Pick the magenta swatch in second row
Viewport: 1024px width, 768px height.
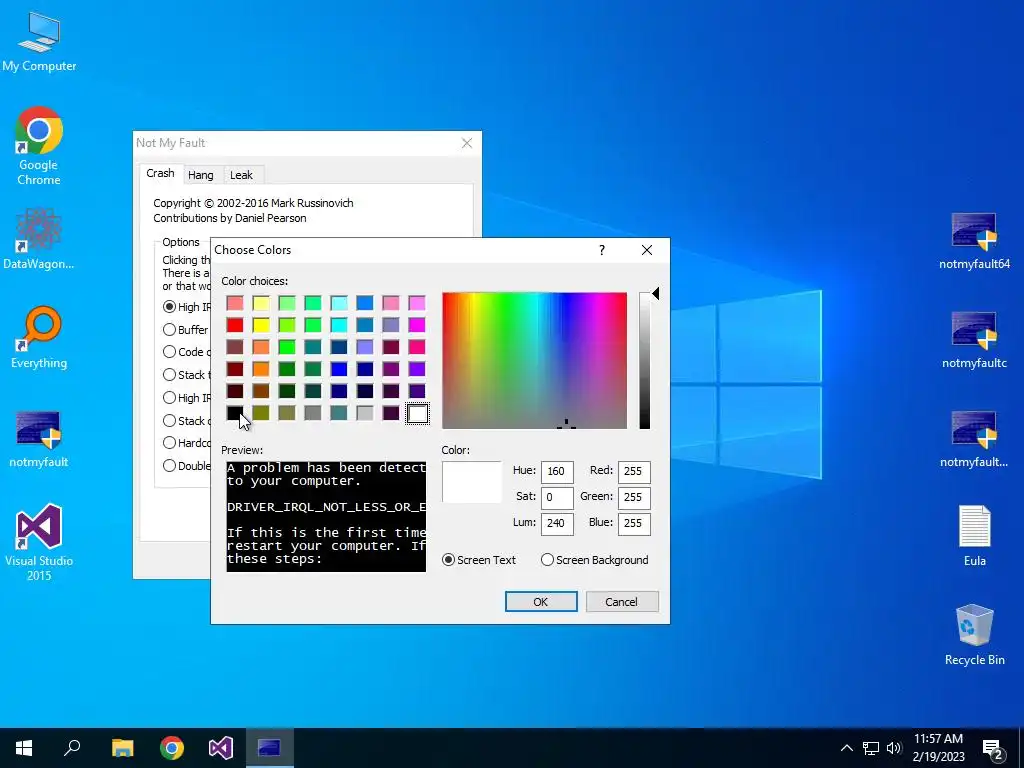click(x=417, y=325)
